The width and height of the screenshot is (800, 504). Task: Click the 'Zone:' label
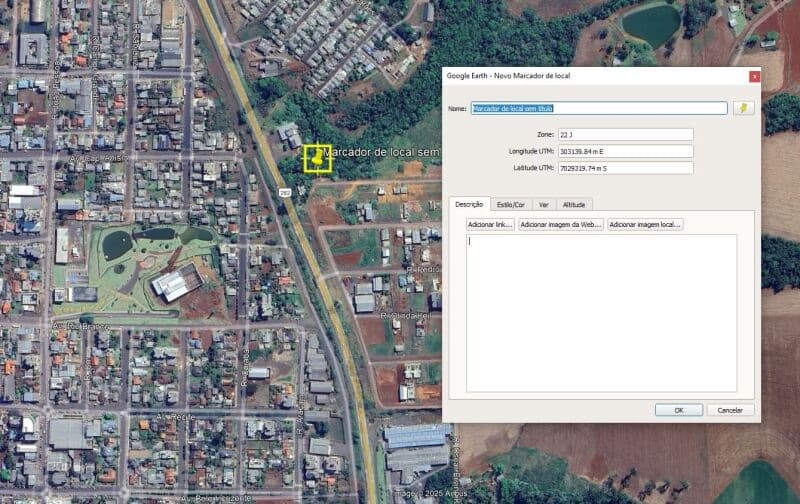pyautogui.click(x=545, y=135)
